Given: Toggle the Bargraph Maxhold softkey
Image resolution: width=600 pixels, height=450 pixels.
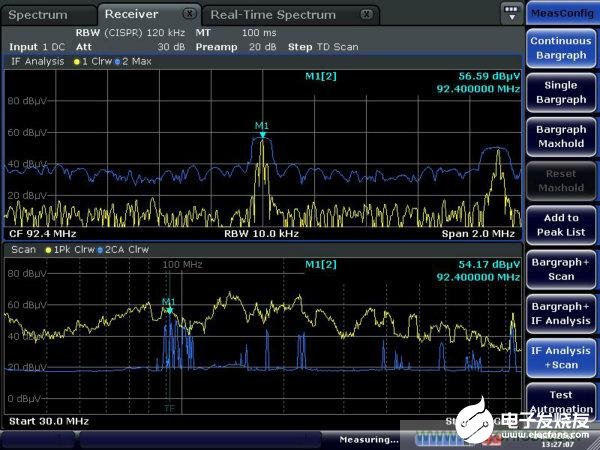Looking at the screenshot, I should tap(560, 136).
